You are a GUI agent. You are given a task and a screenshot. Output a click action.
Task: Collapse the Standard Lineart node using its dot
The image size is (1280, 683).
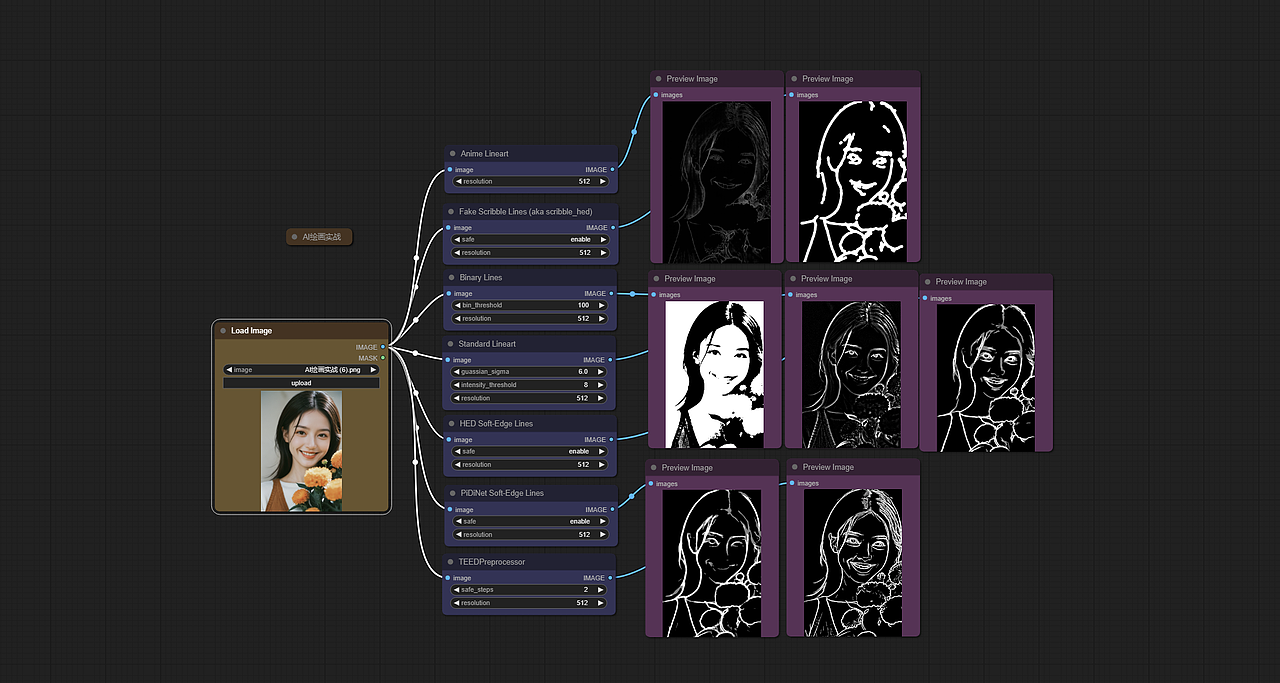452,344
